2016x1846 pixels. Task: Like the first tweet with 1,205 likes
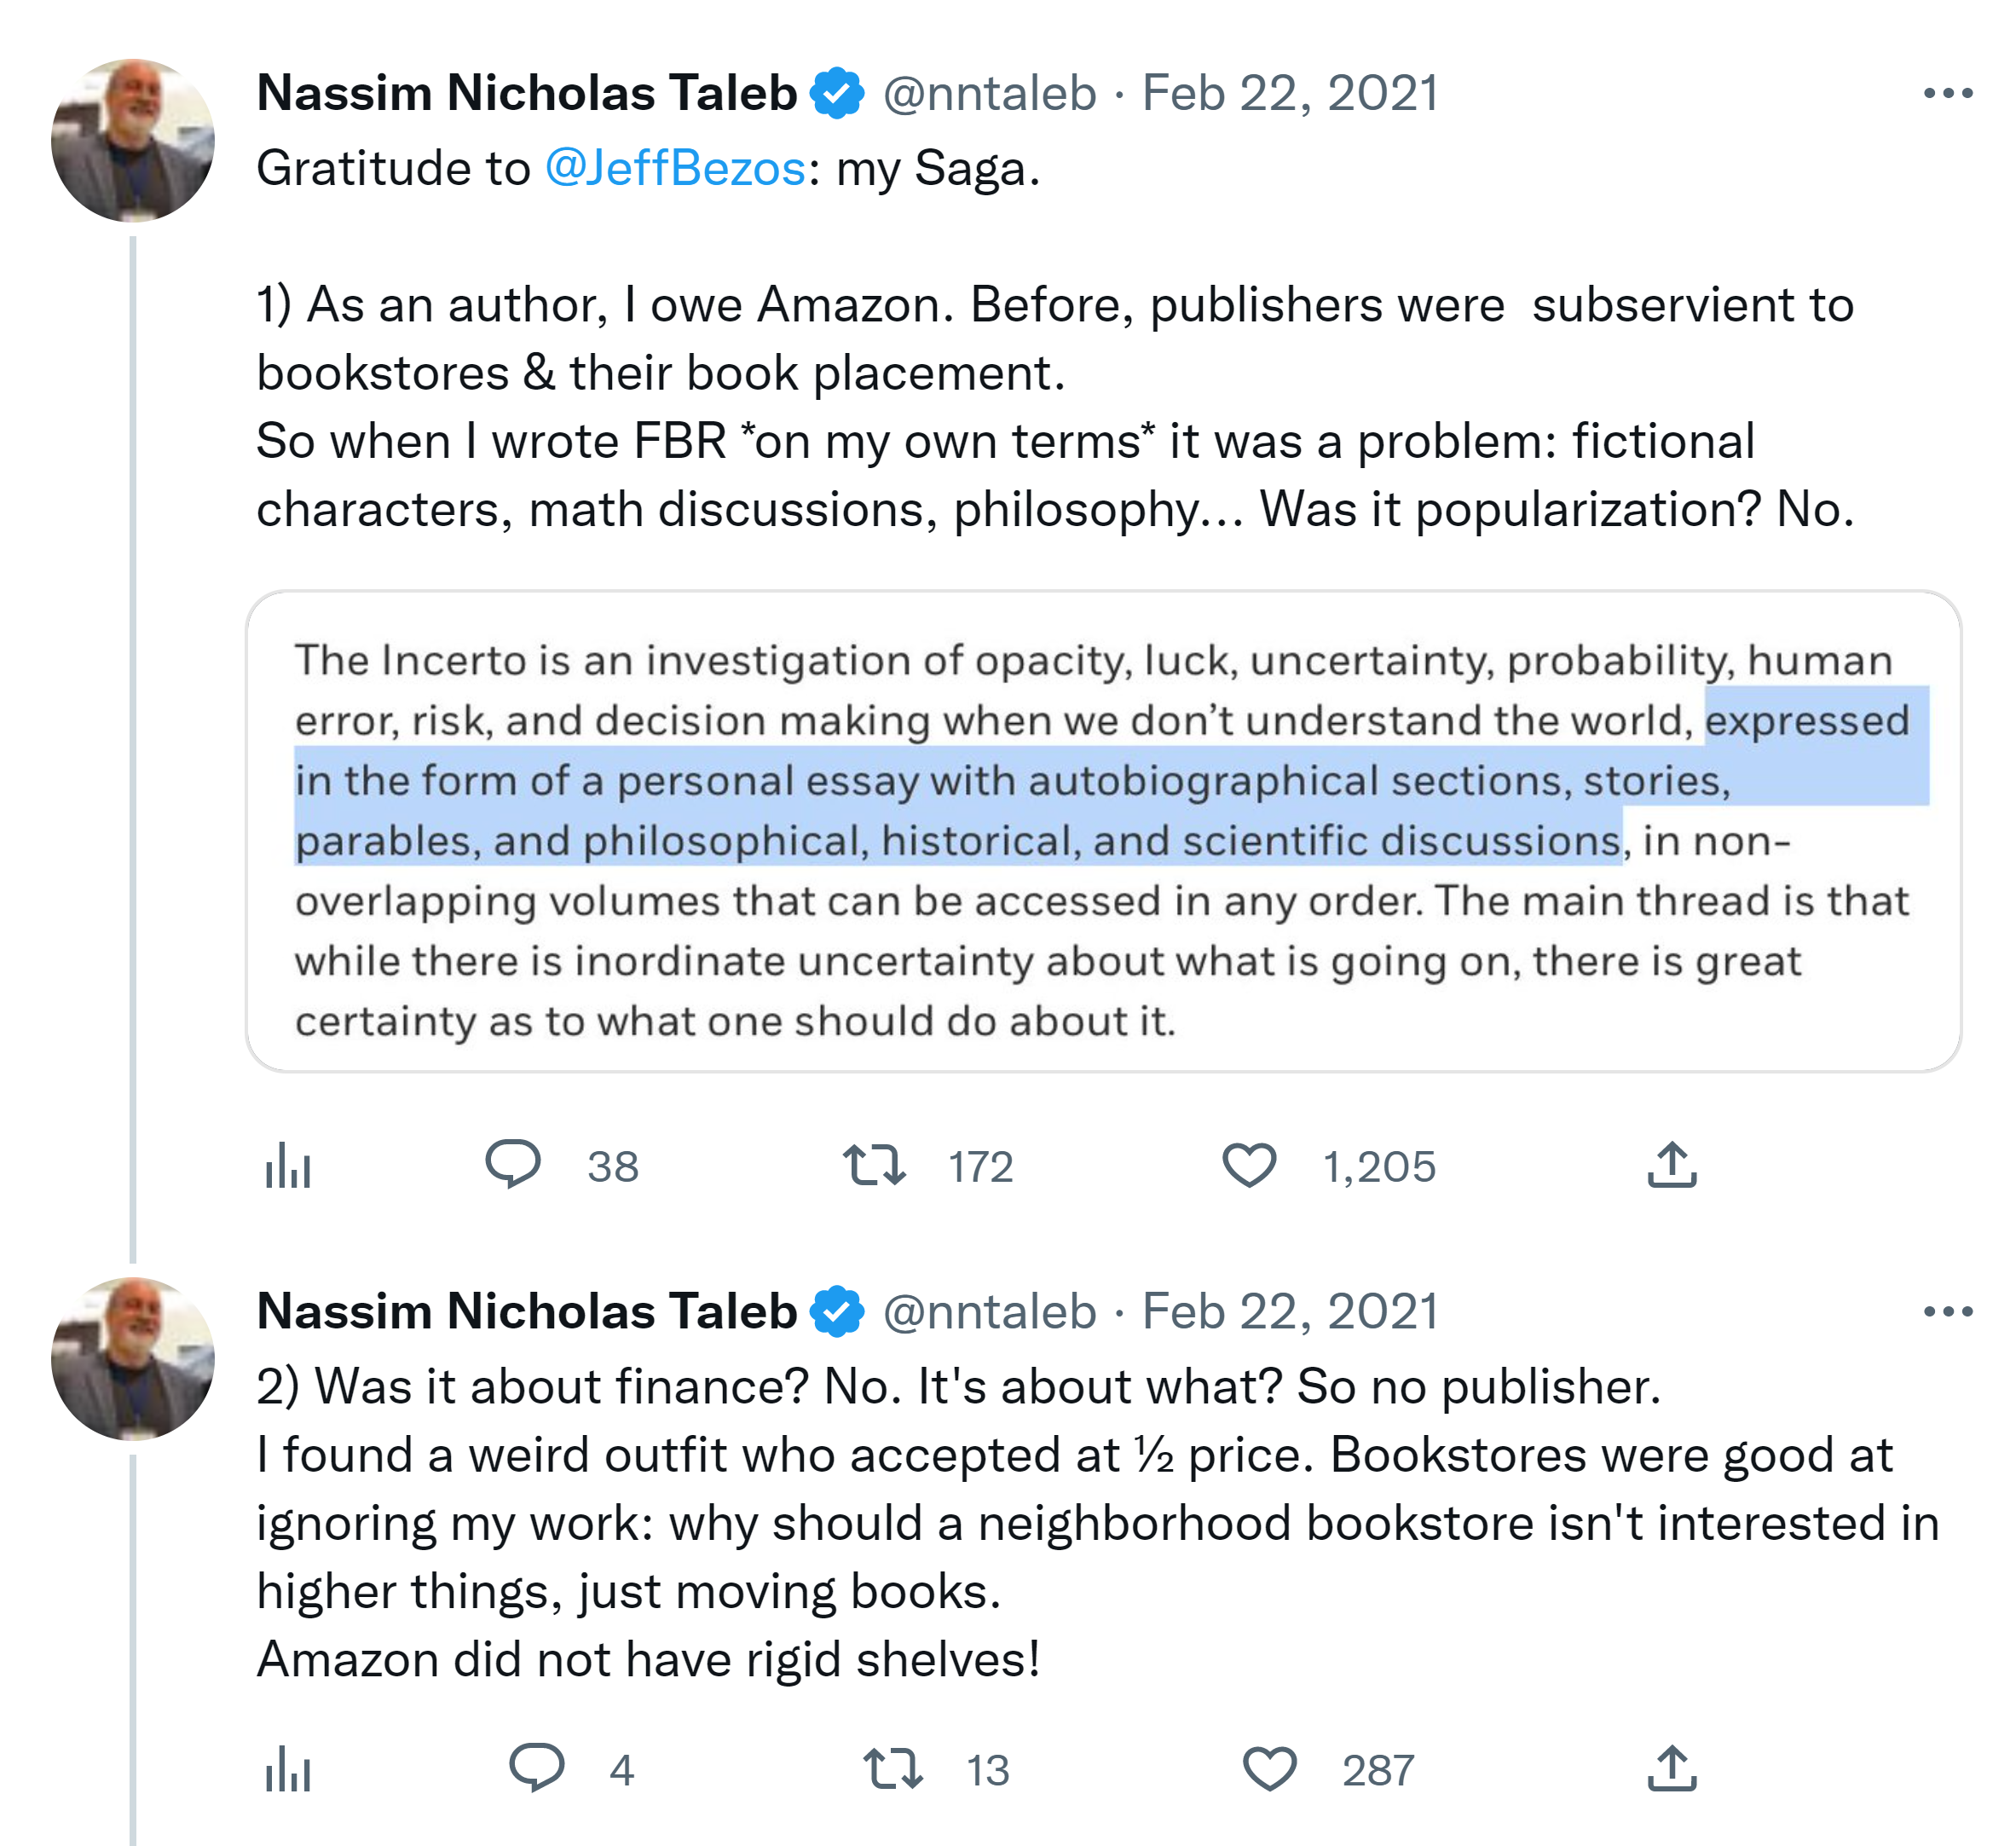tap(1249, 1165)
